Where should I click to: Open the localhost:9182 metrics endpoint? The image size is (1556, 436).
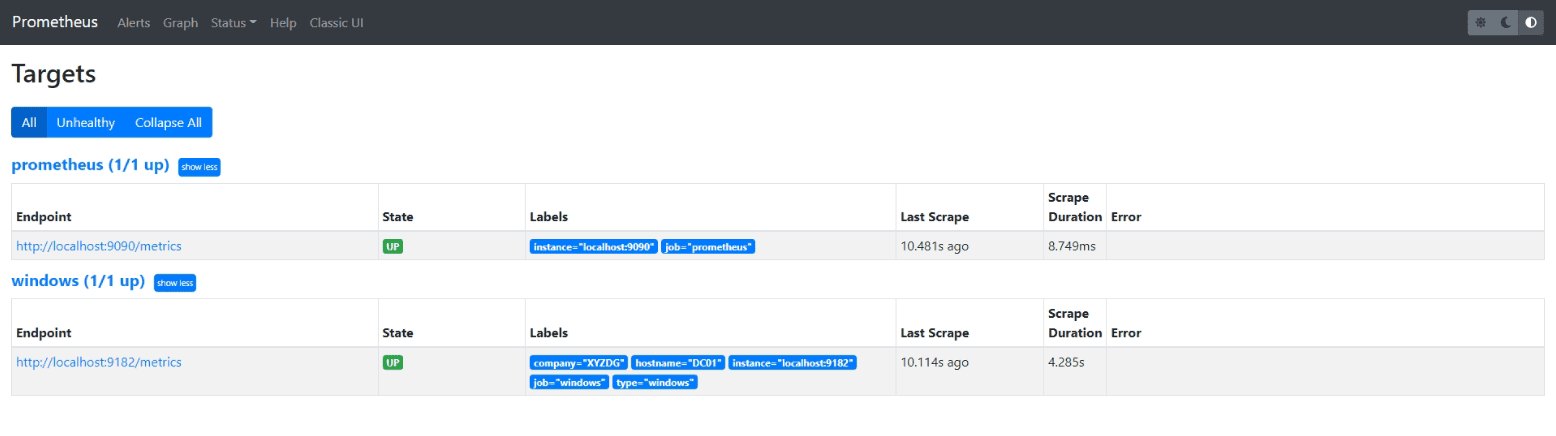click(x=99, y=362)
